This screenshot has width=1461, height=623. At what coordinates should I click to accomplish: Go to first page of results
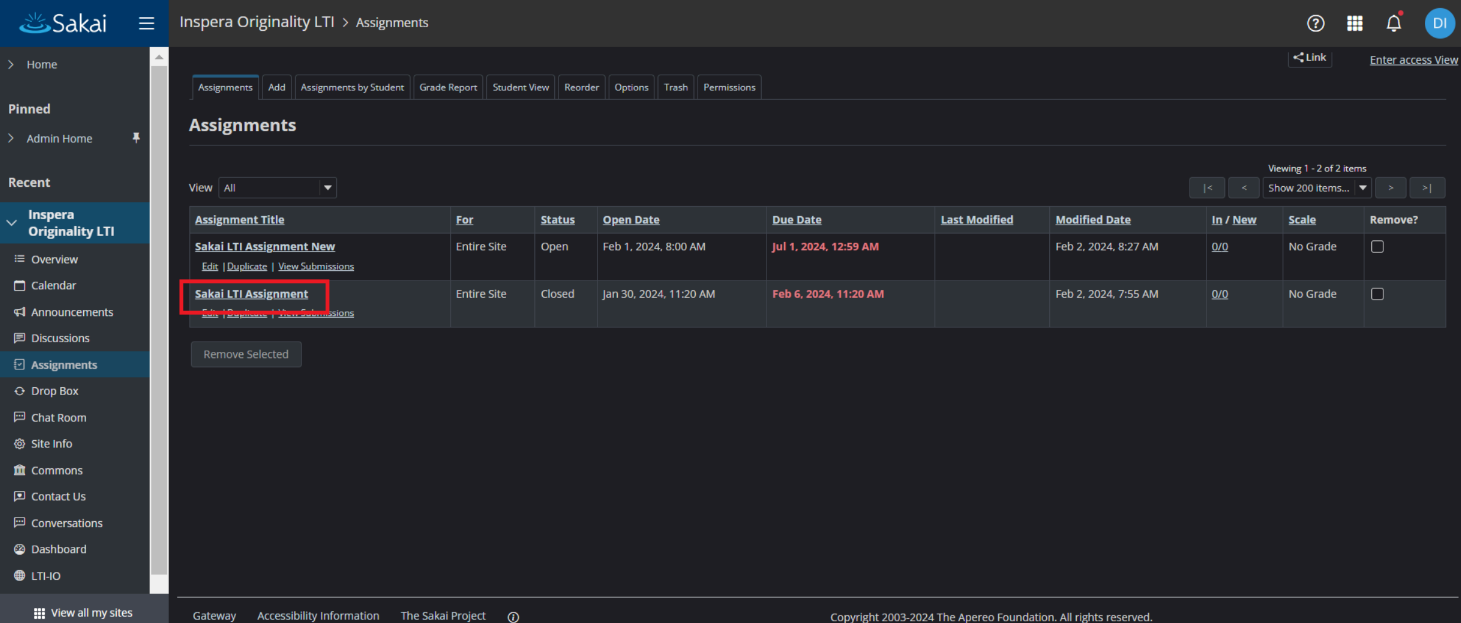[x=1207, y=188]
